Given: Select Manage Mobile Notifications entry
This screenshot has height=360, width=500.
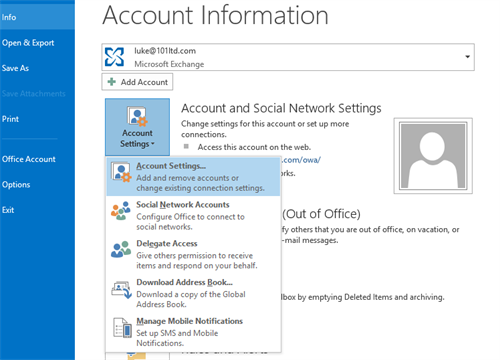Looking at the screenshot, I should 193,331.
